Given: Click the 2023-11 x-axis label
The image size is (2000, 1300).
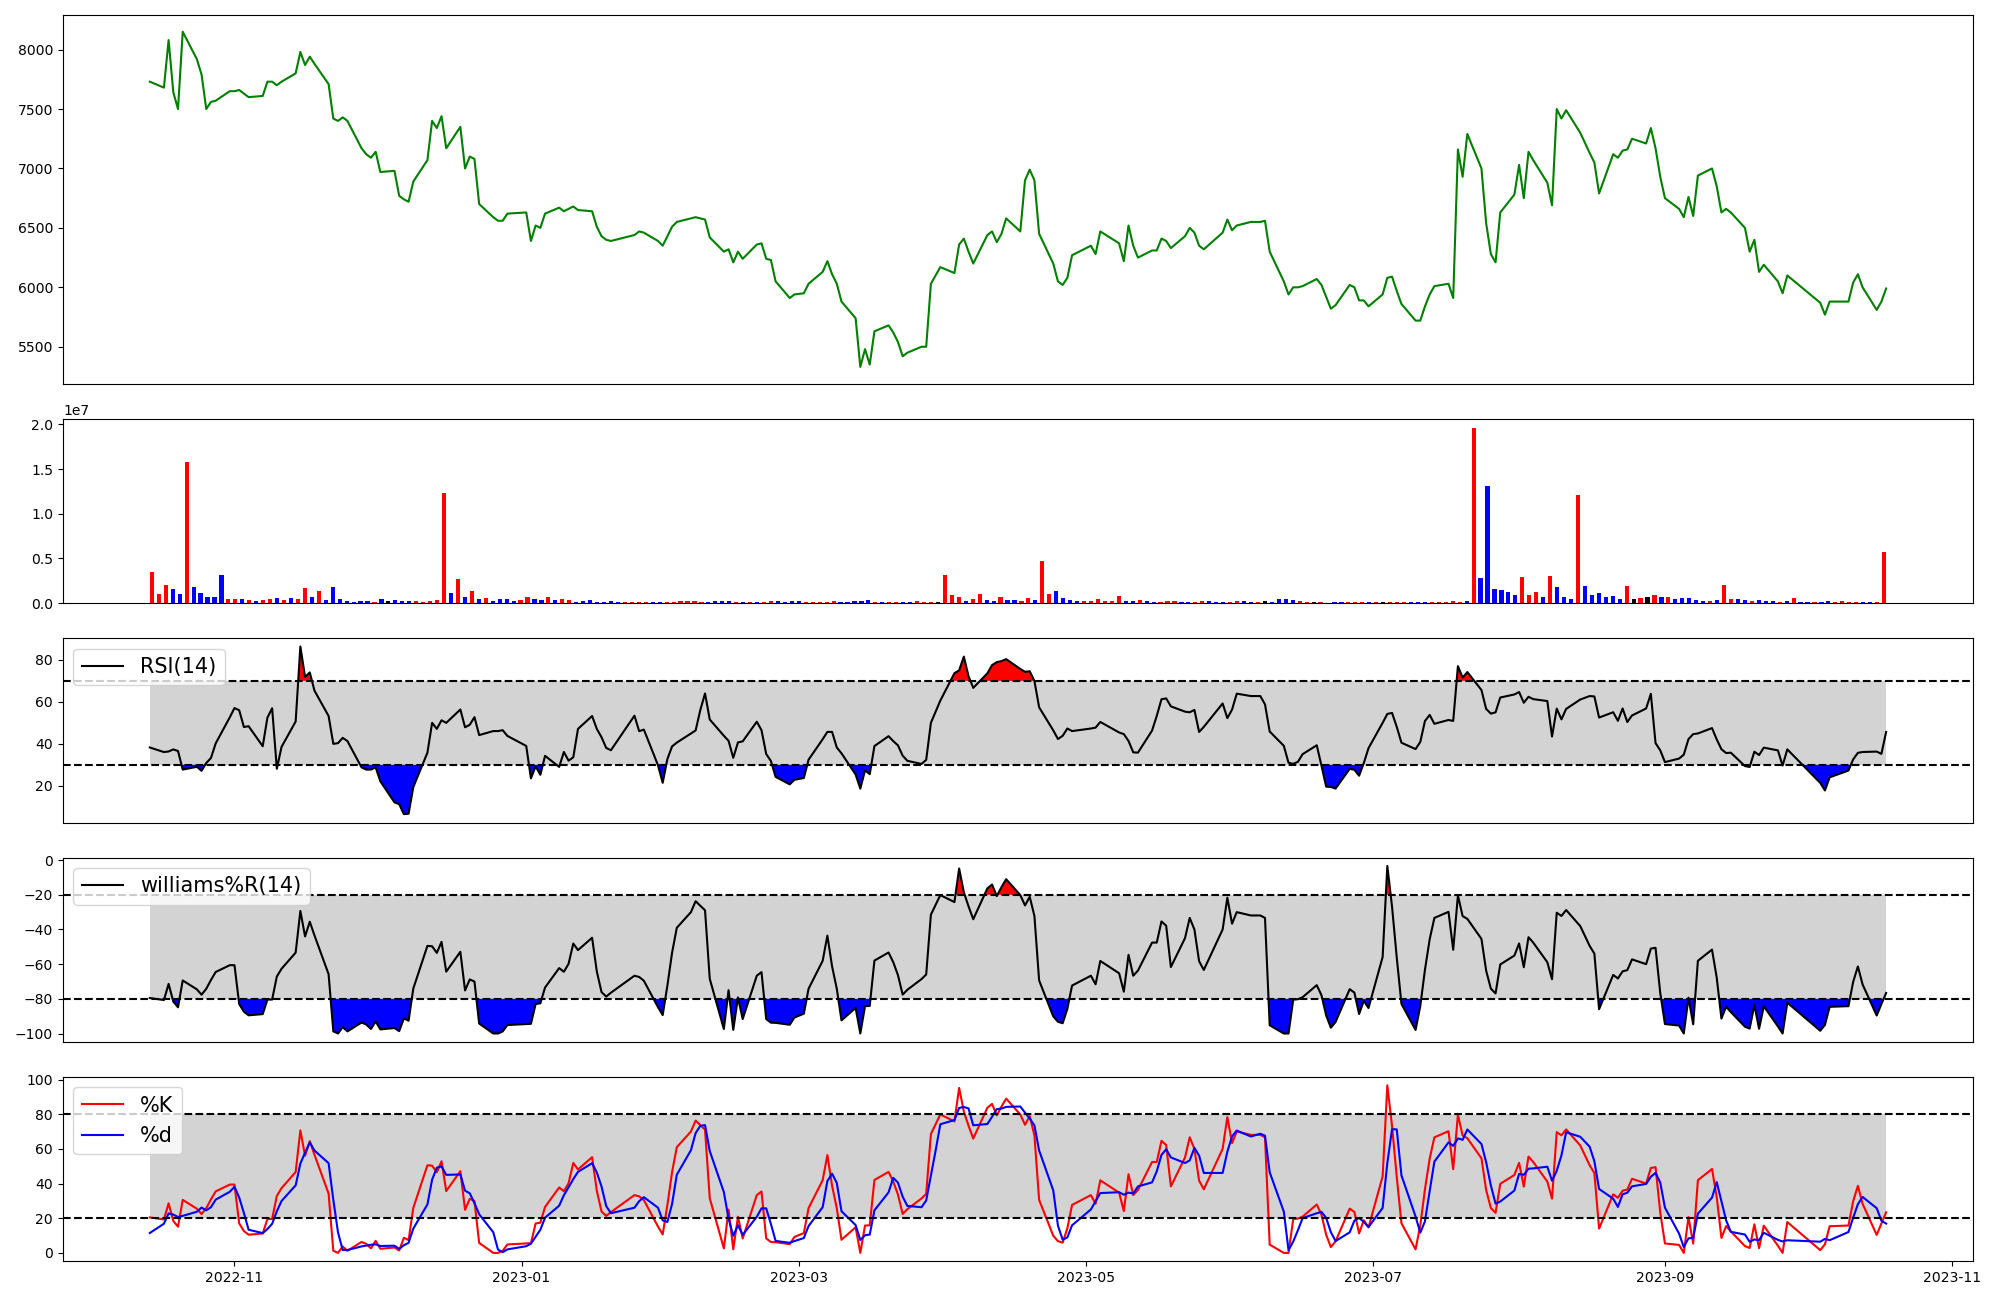Looking at the screenshot, I should [x=1952, y=1277].
